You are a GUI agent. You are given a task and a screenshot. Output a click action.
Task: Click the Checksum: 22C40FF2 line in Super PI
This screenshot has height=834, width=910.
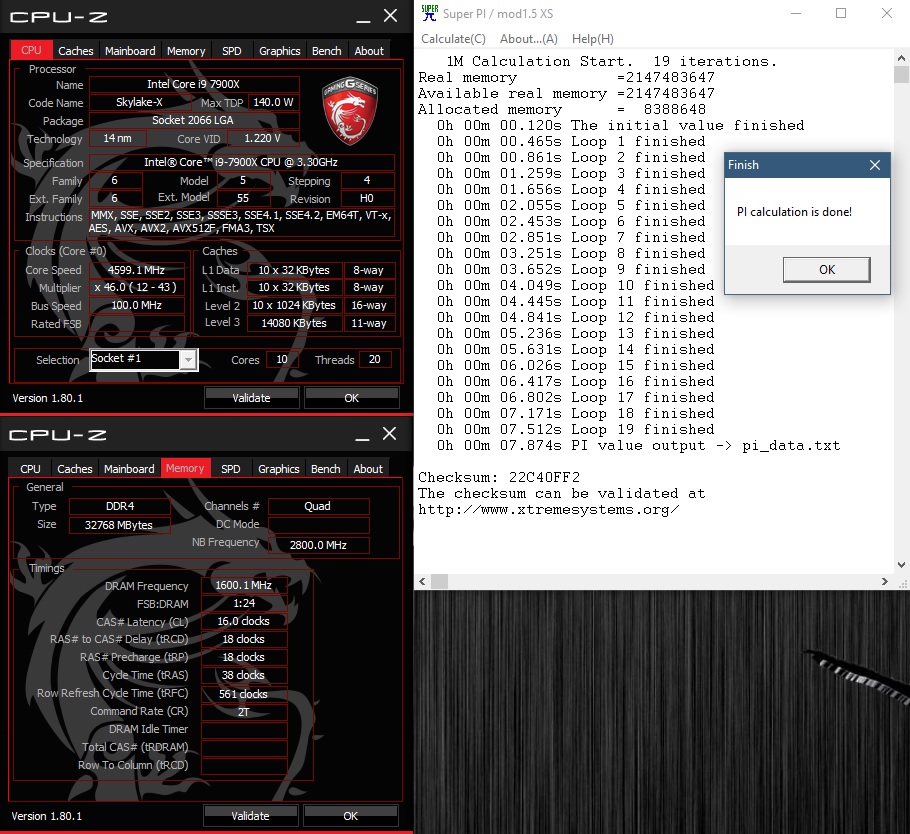pyautogui.click(x=499, y=477)
